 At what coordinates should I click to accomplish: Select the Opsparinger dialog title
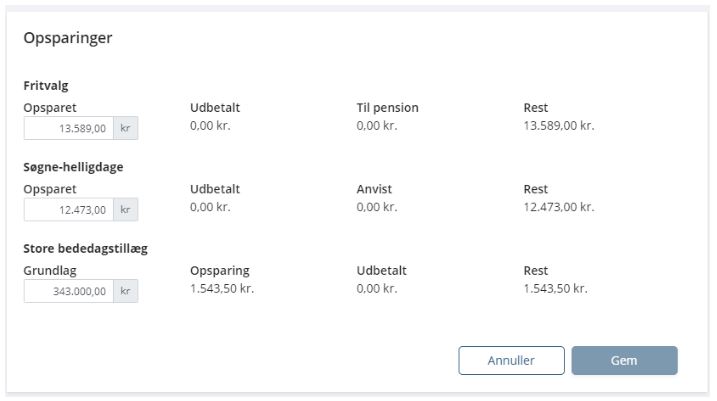coord(68,38)
